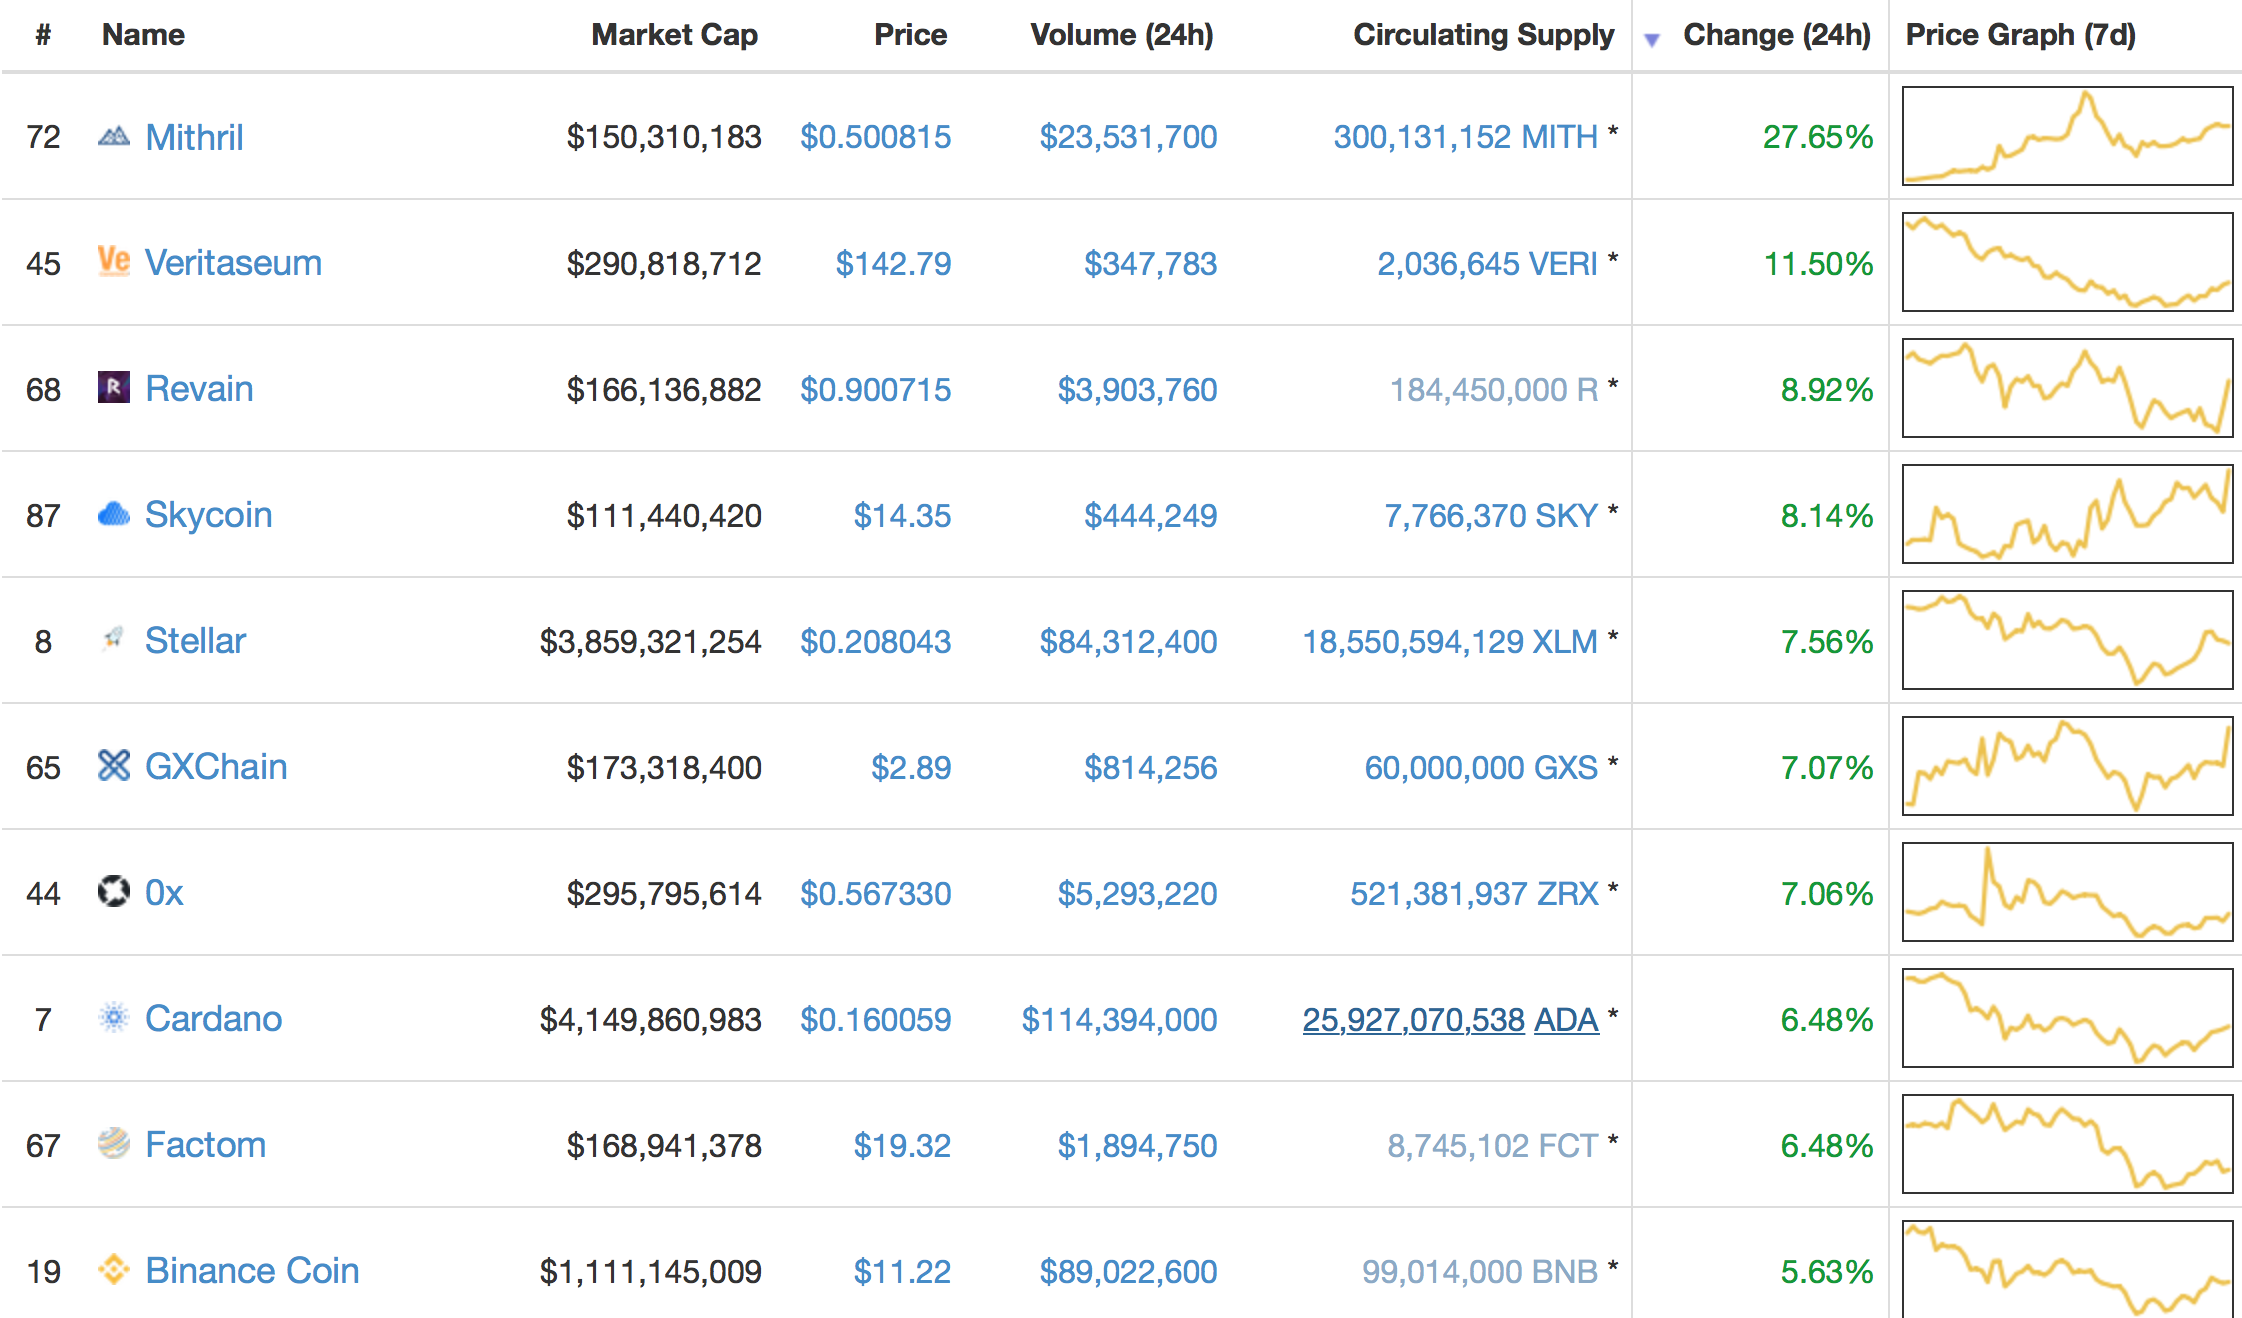Click Binance Coin volume $89,022,600
This screenshot has width=2242, height=1318.
1128,1271
